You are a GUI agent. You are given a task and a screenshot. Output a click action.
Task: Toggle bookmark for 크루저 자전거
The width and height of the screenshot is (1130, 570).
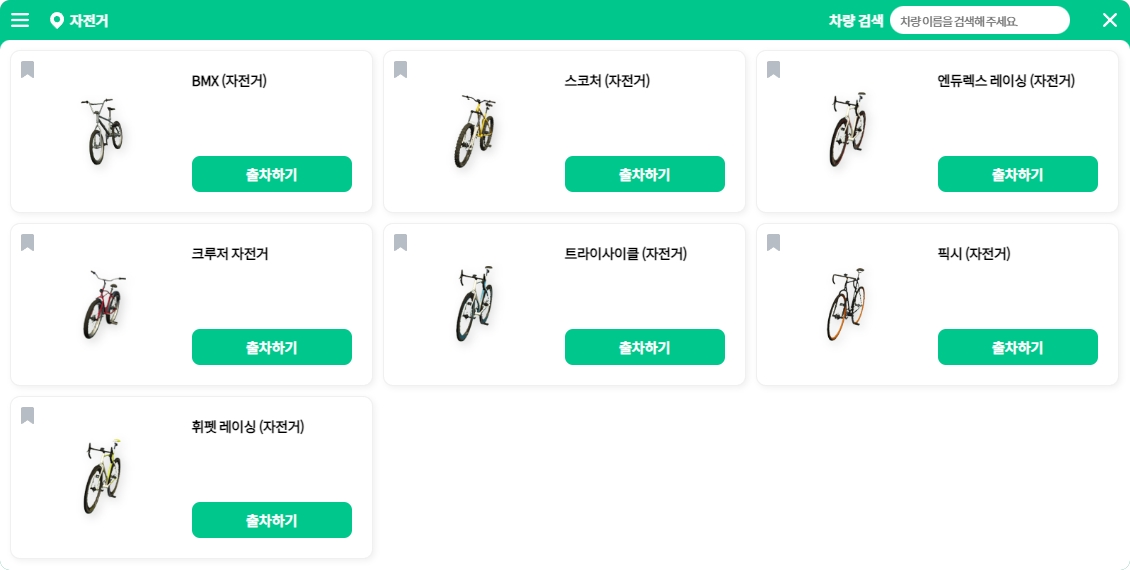28,243
